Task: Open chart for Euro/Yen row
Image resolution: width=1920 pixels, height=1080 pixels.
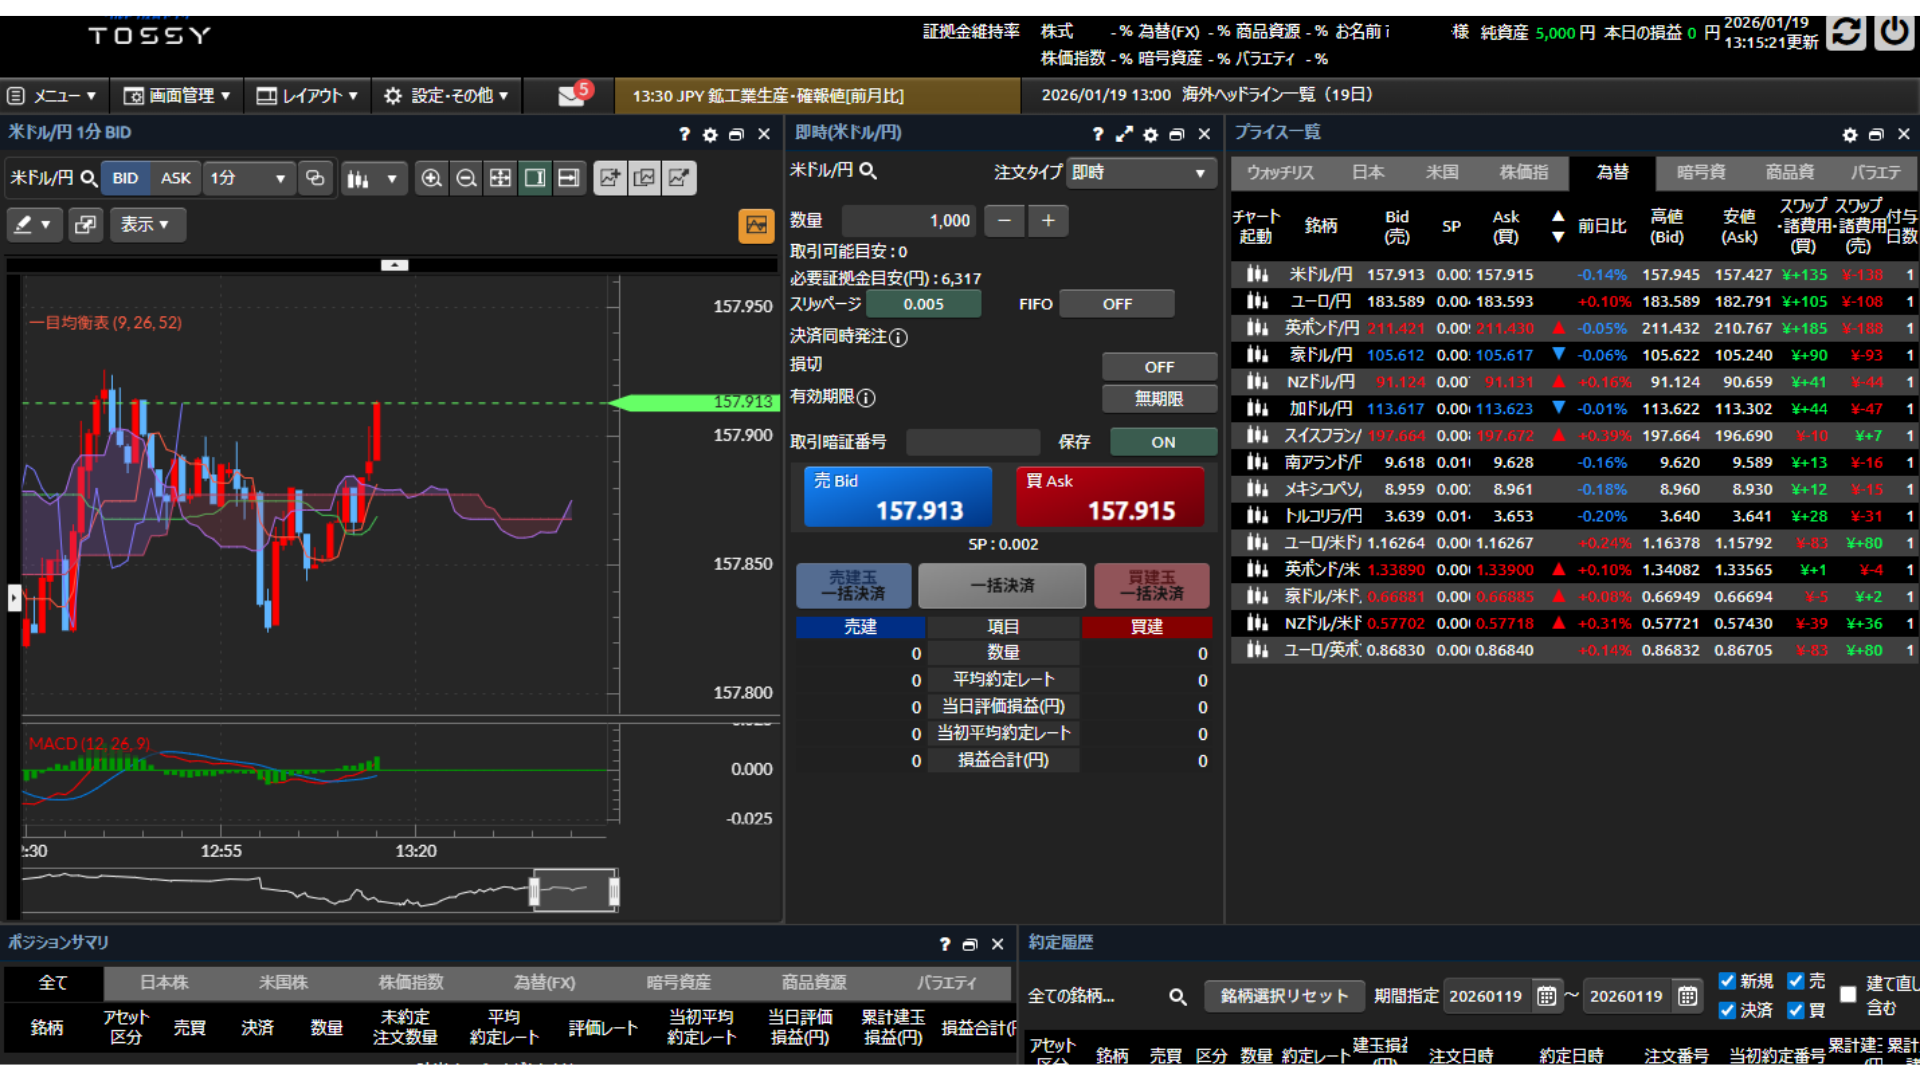Action: (x=1256, y=301)
